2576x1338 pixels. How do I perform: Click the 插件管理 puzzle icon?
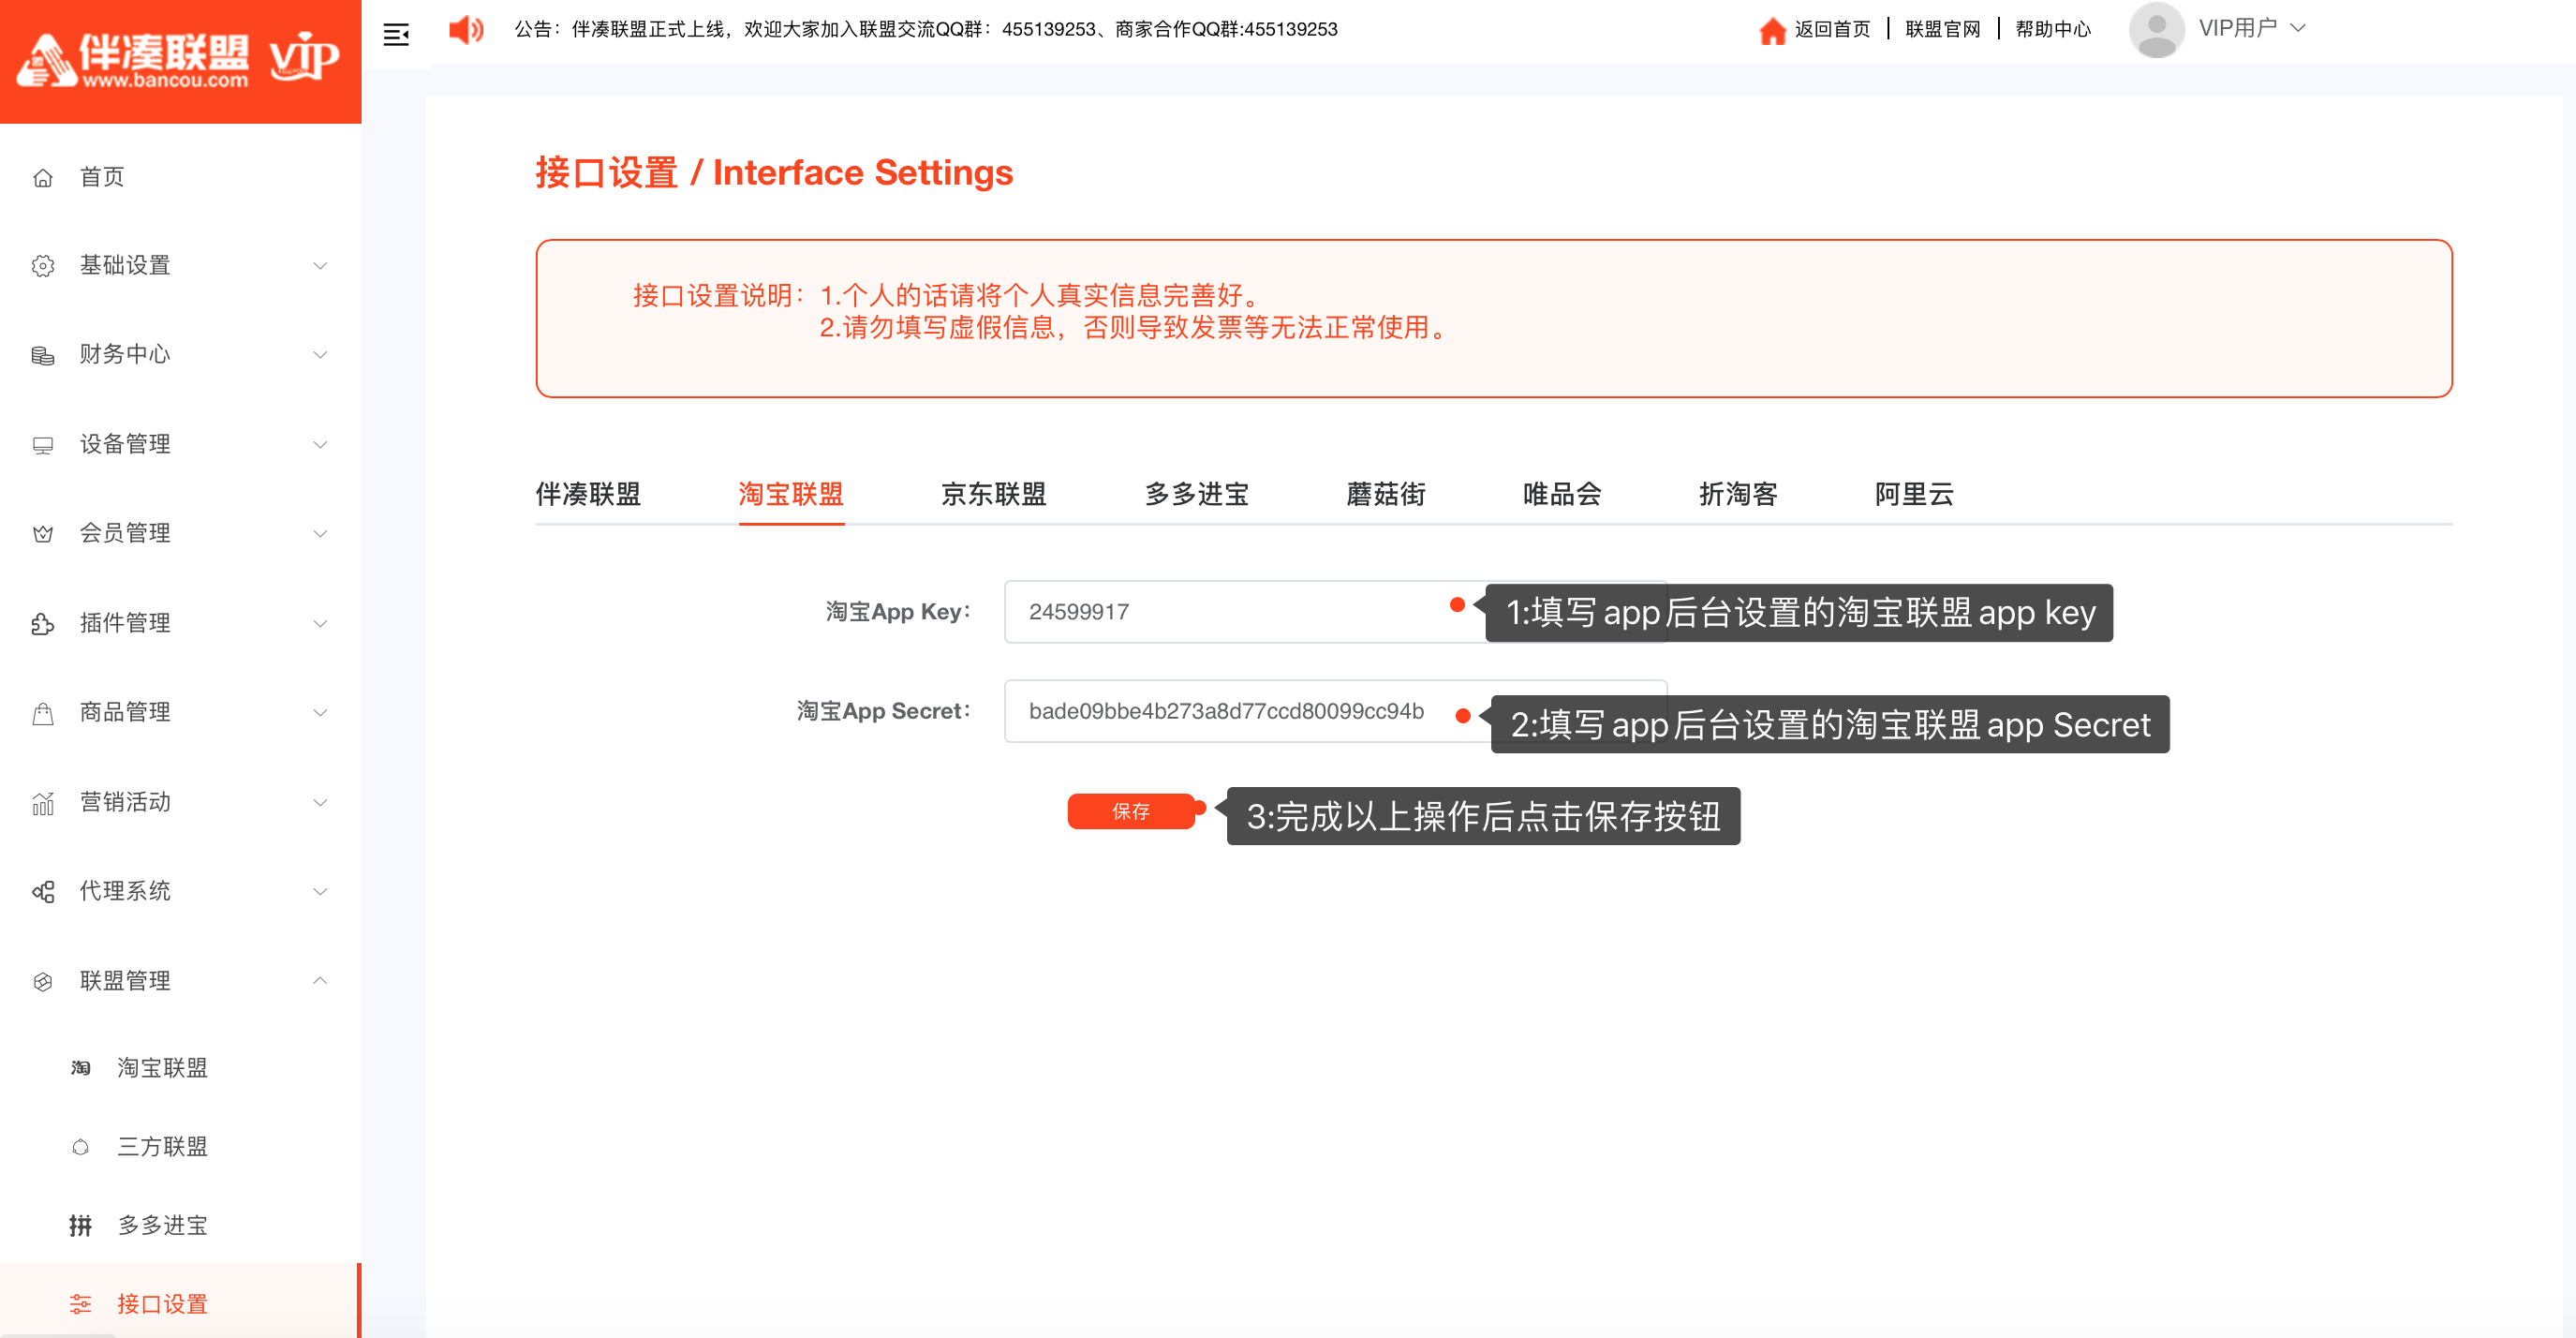43,624
